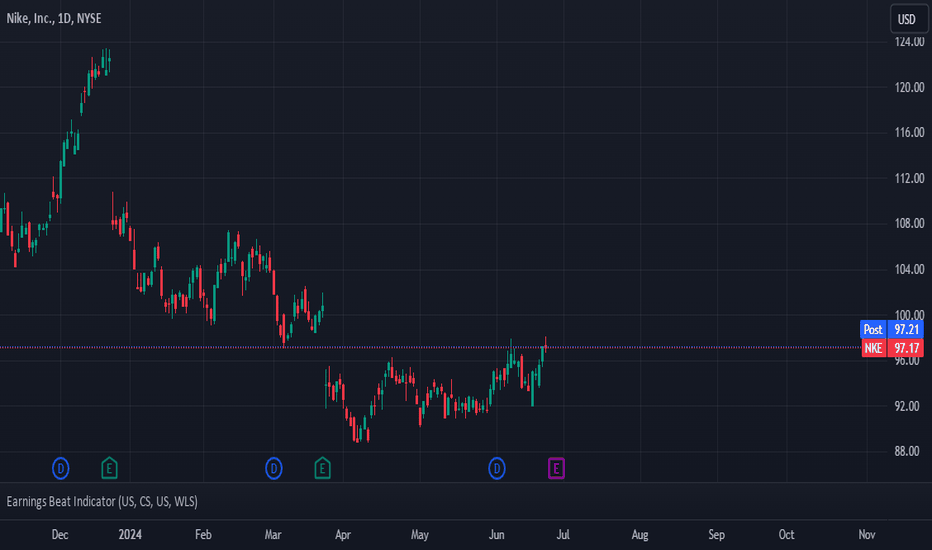Click the Jun label on time axis
Viewport: 932px width, 550px height.
coord(496,535)
